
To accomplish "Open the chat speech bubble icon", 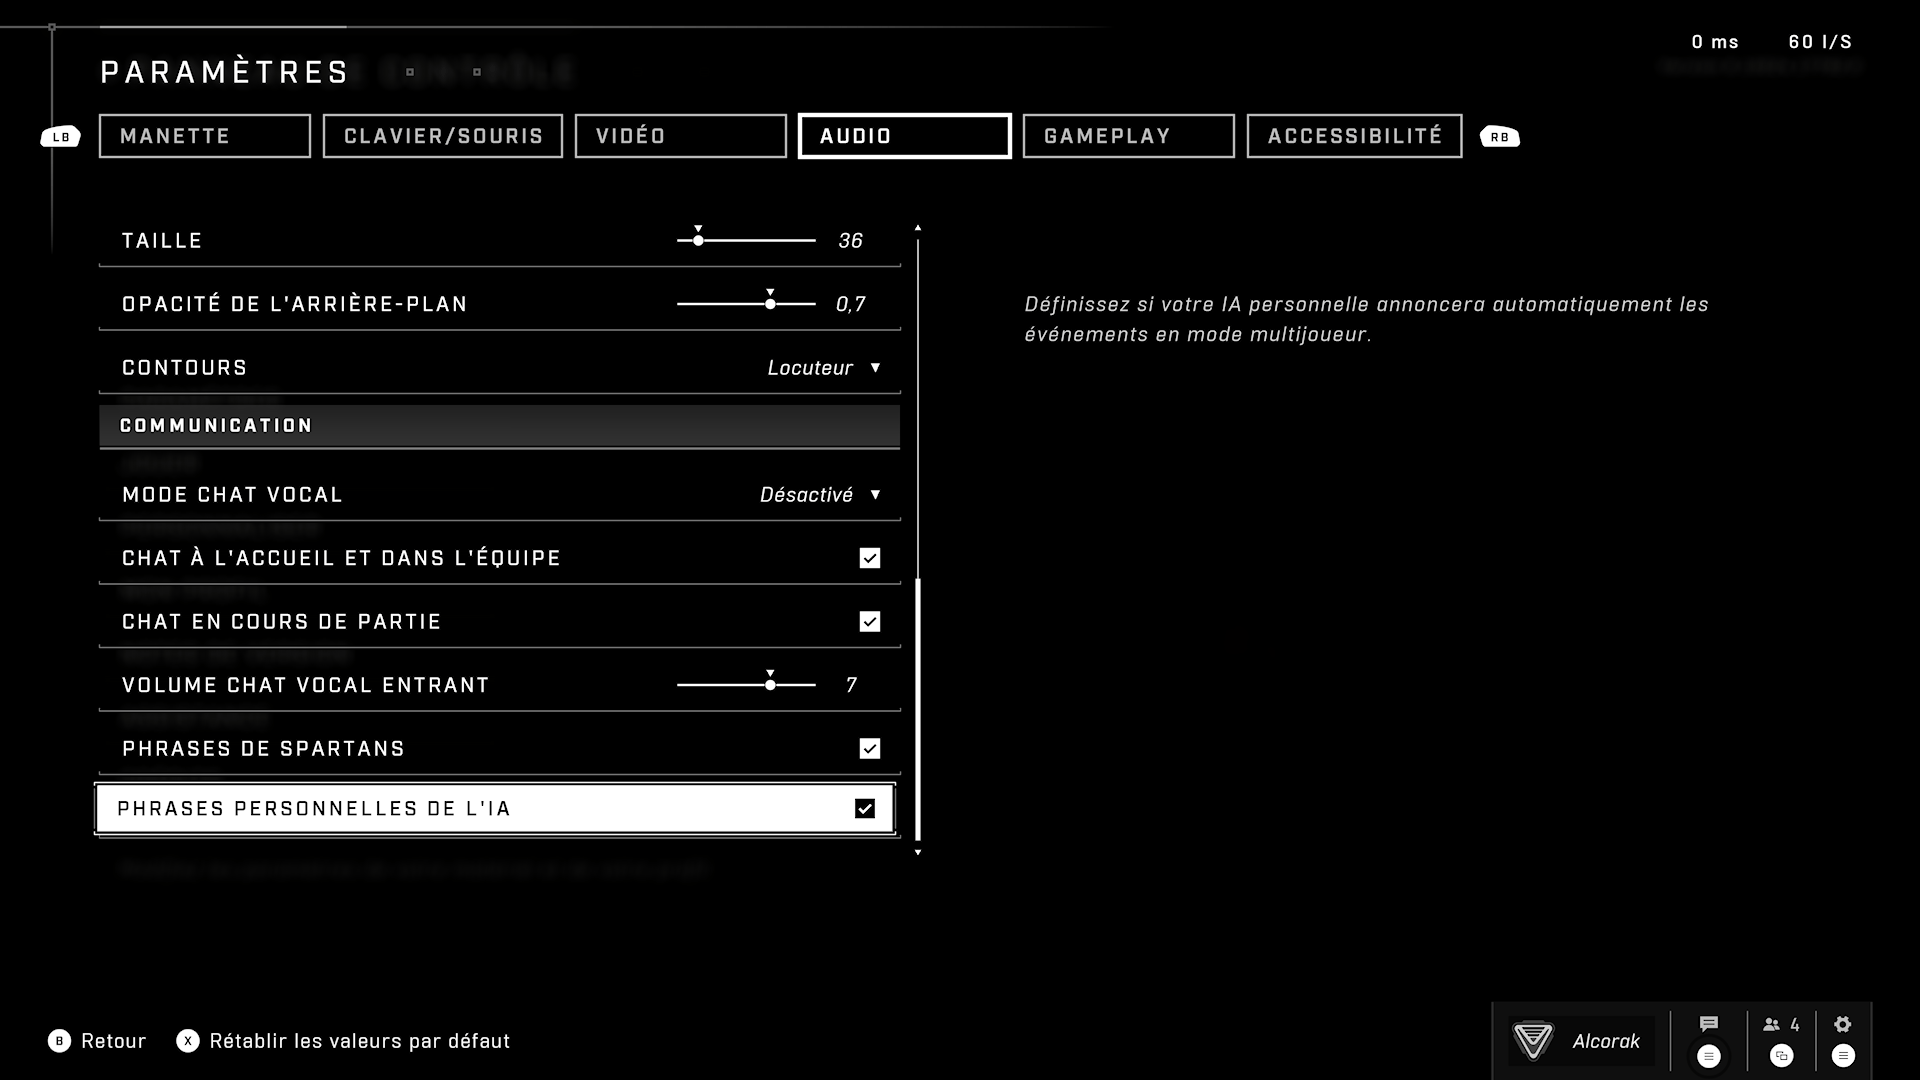I will click(1708, 1024).
